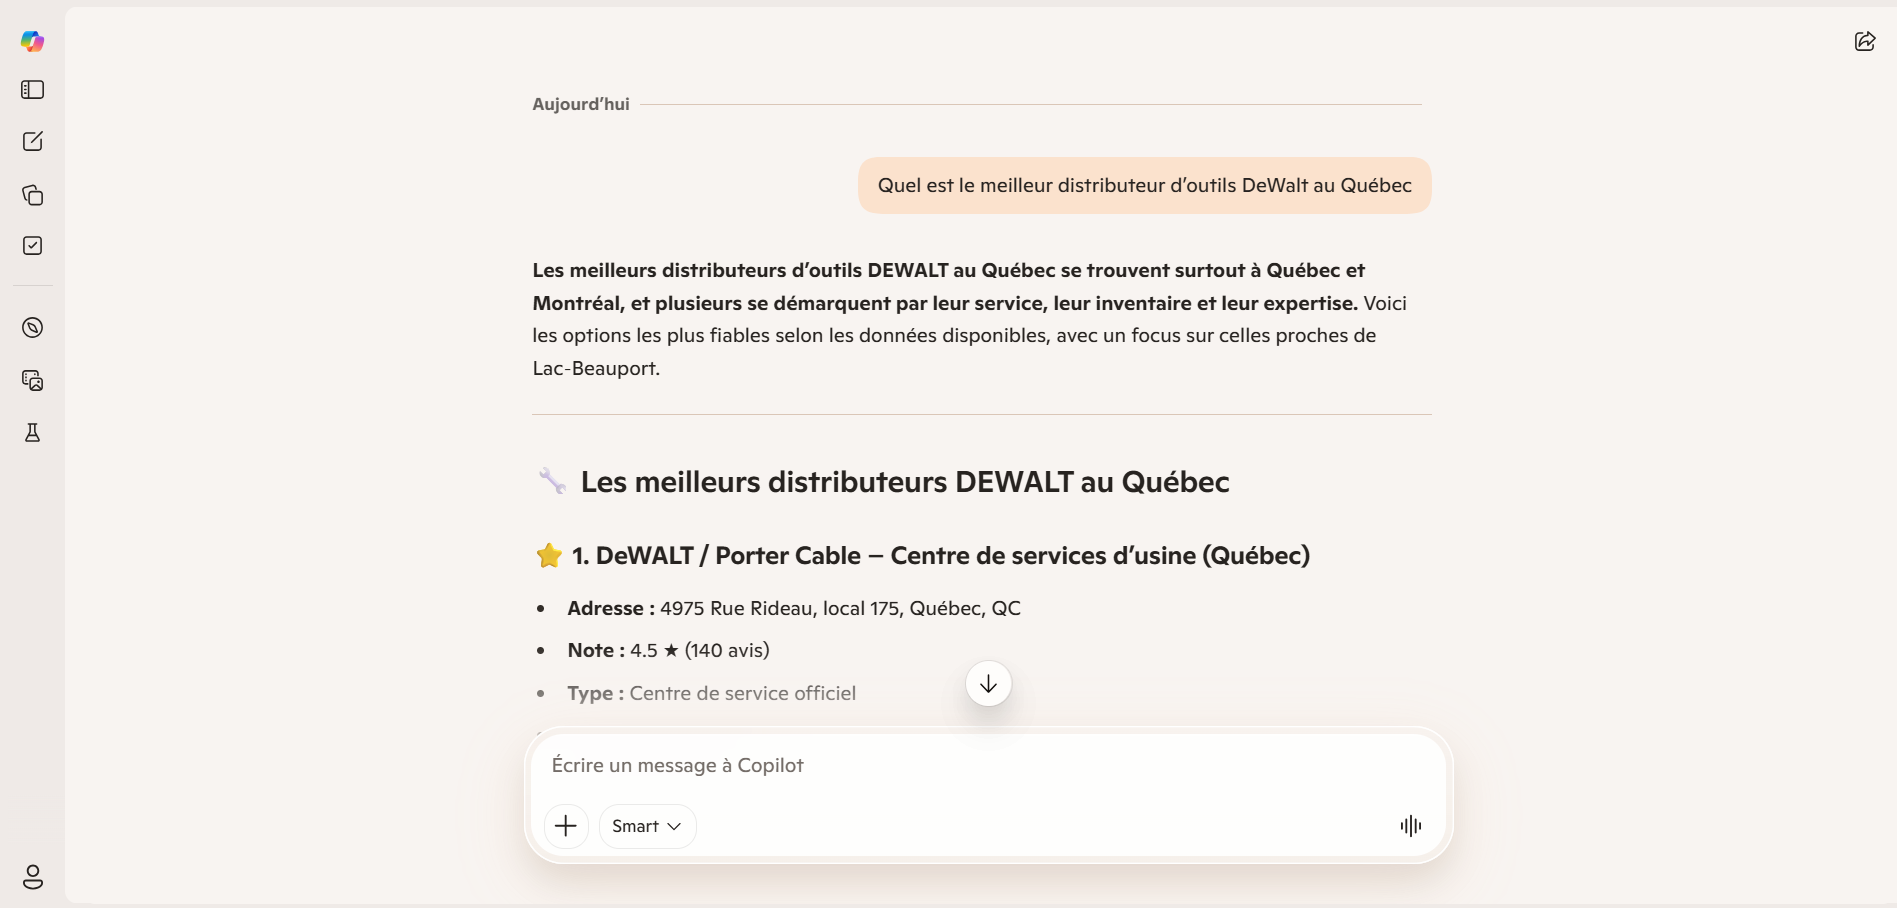Screen dimensions: 1897x908
Task: Open Copilot home via the Copilot logo
Action: [31, 41]
